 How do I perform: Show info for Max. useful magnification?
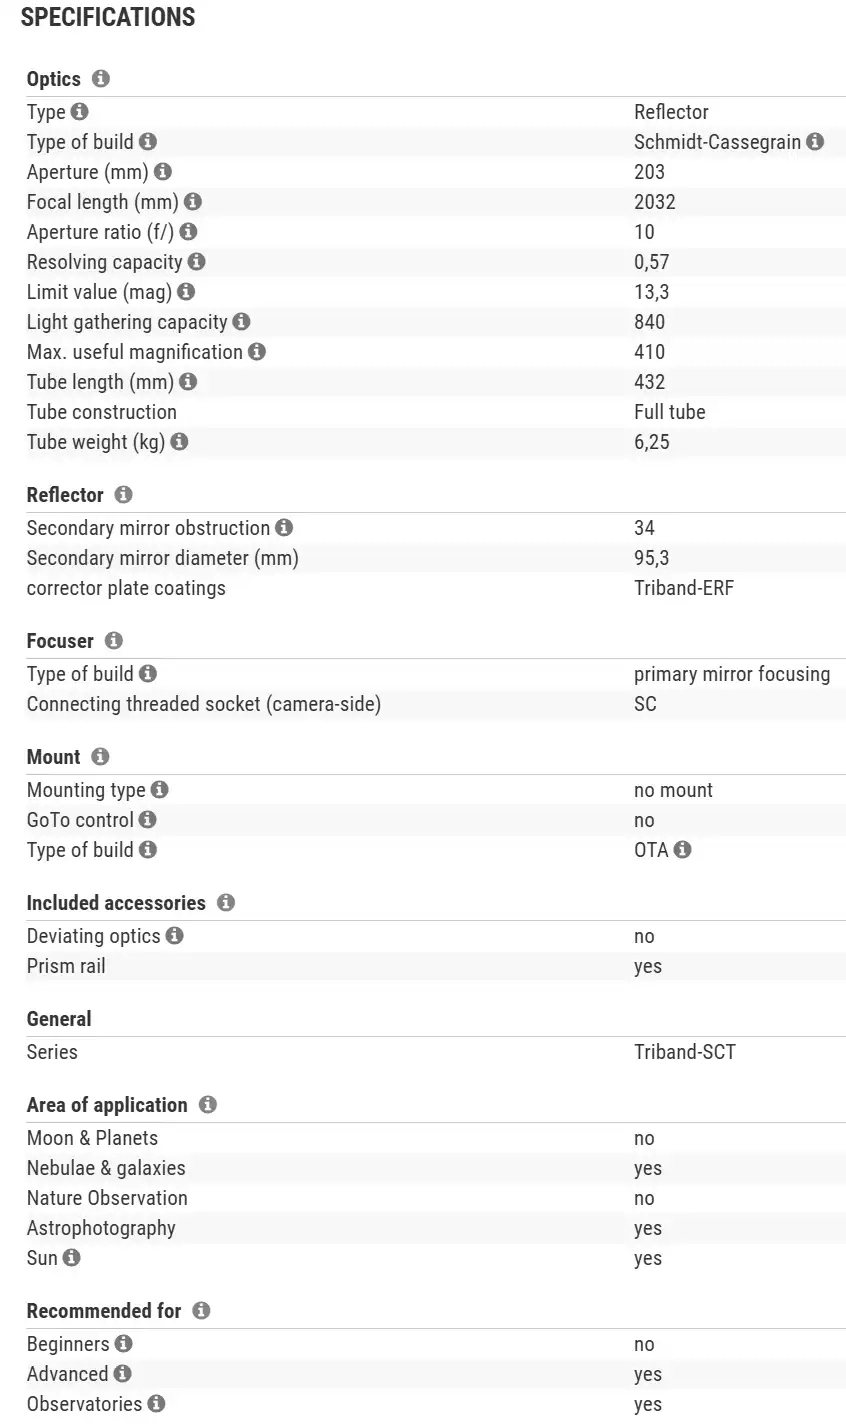pyautogui.click(x=257, y=352)
